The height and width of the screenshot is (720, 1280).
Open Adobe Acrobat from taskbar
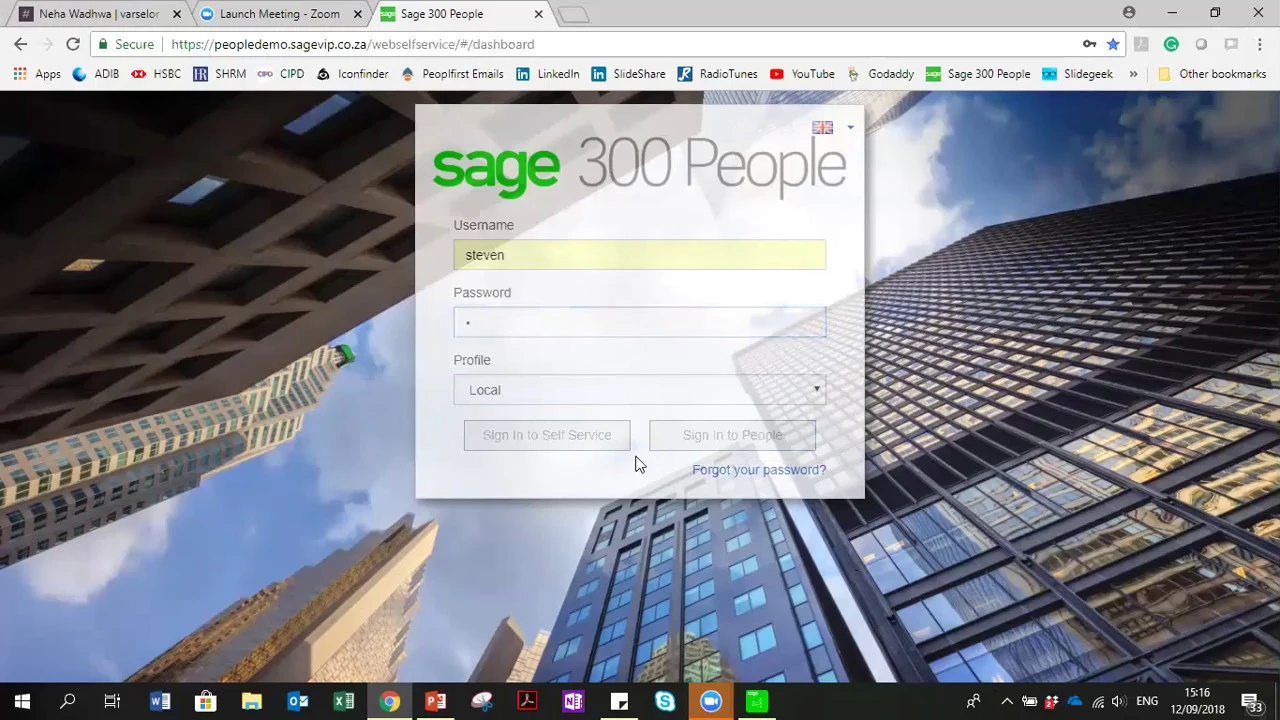coord(527,702)
